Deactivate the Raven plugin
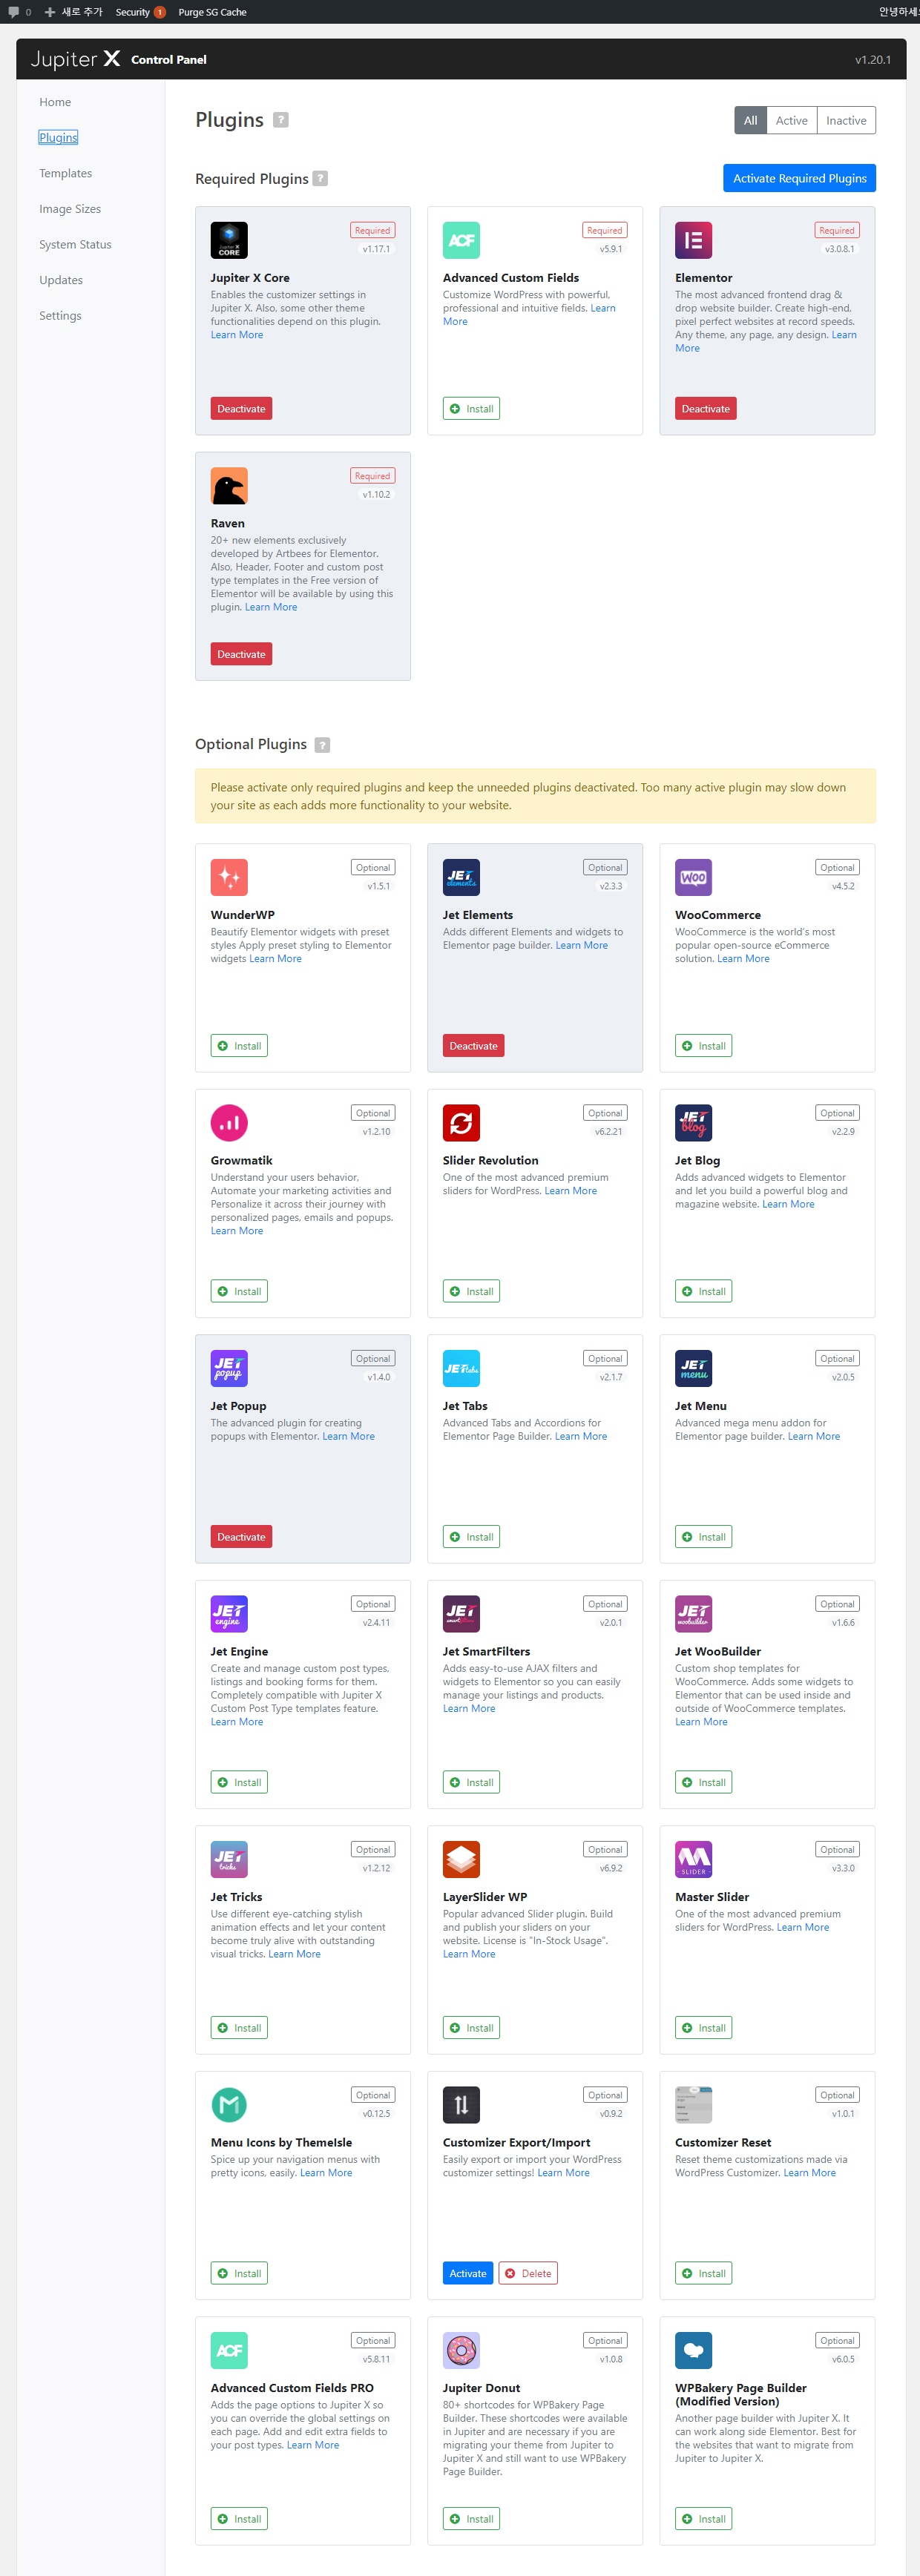 click(241, 654)
